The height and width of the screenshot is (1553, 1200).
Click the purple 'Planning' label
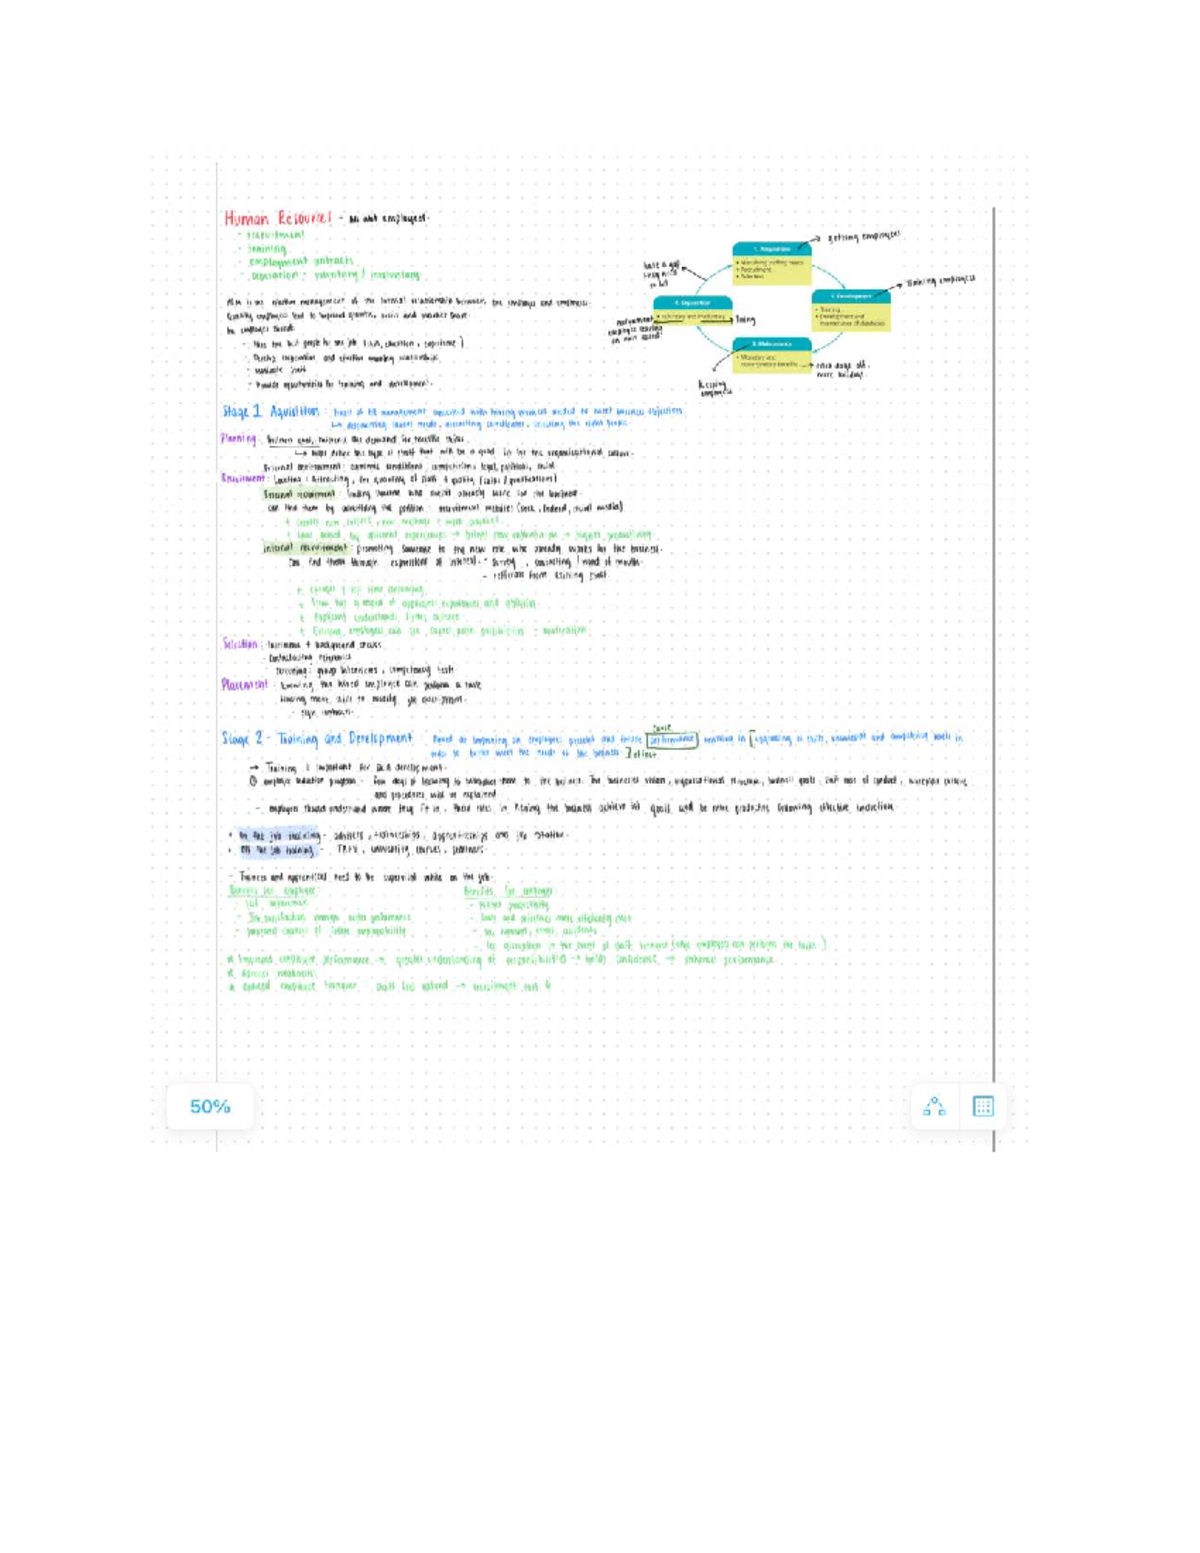tap(239, 438)
